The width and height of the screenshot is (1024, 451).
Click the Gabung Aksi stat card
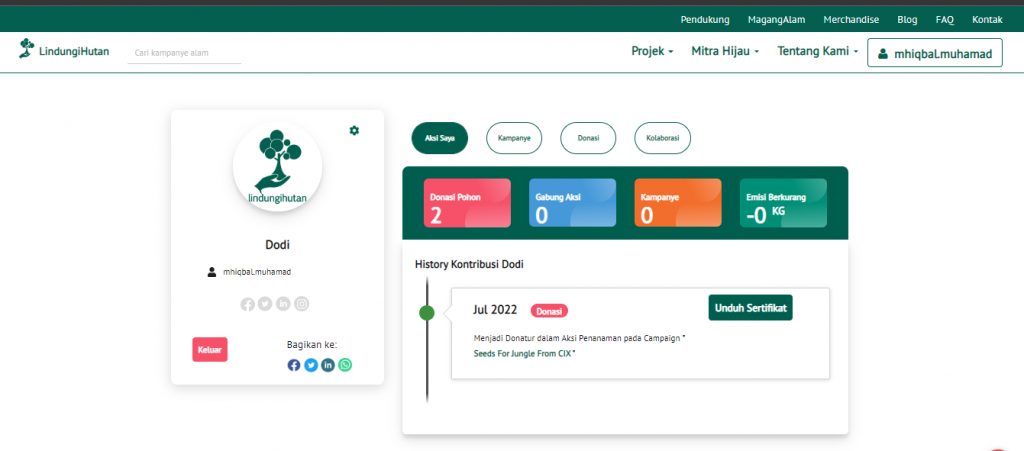572,203
